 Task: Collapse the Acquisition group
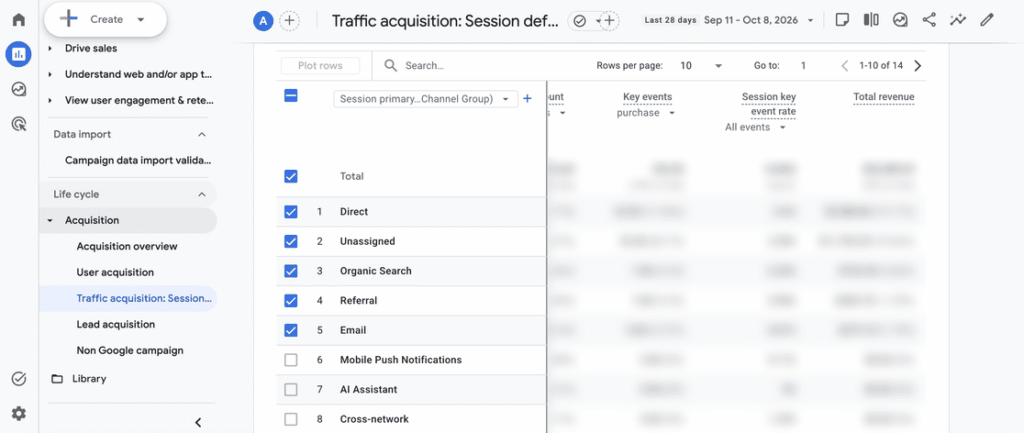(x=50, y=221)
